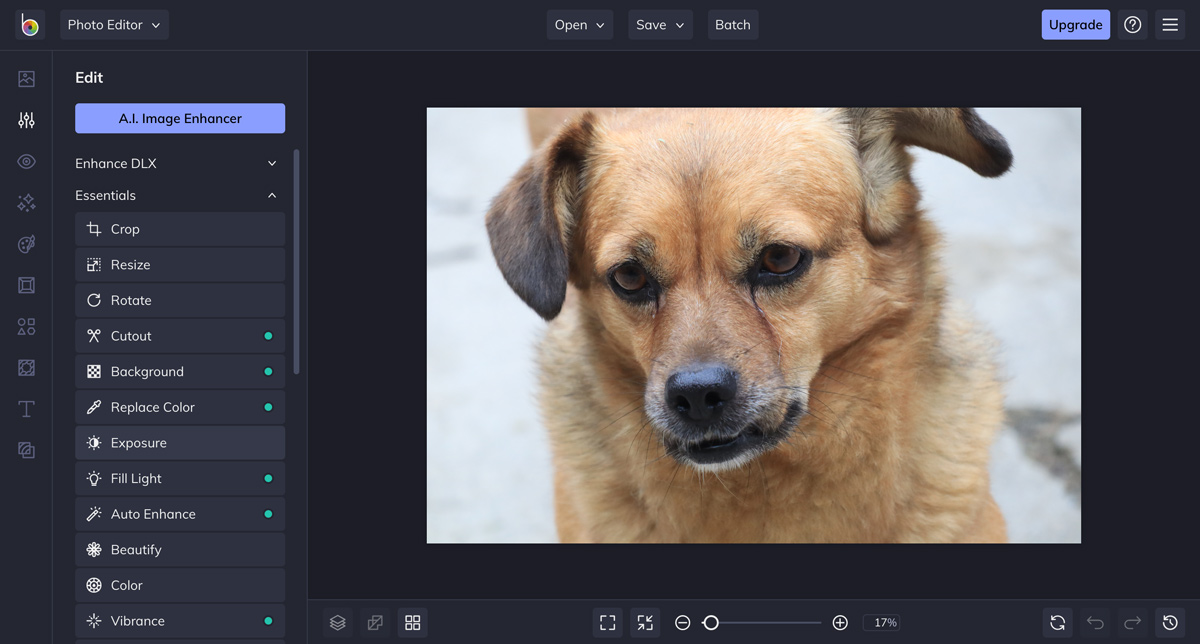Screen dimensions: 1200x644
Task: Select the Exposure option
Action: tap(180, 443)
